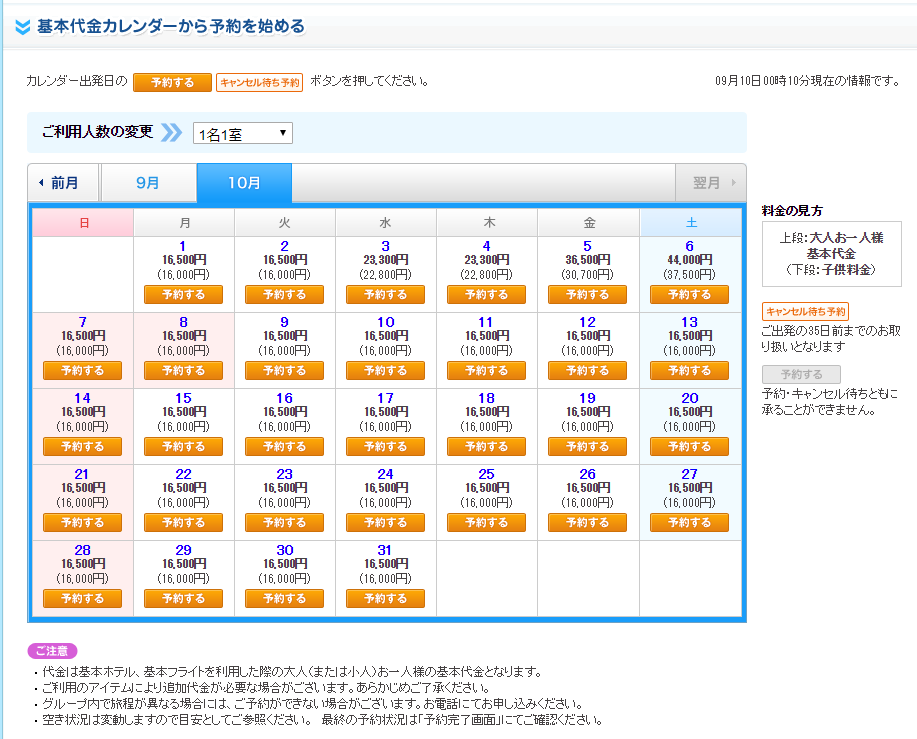
Task: Click the 翌月 next month button
Action: (x=711, y=183)
